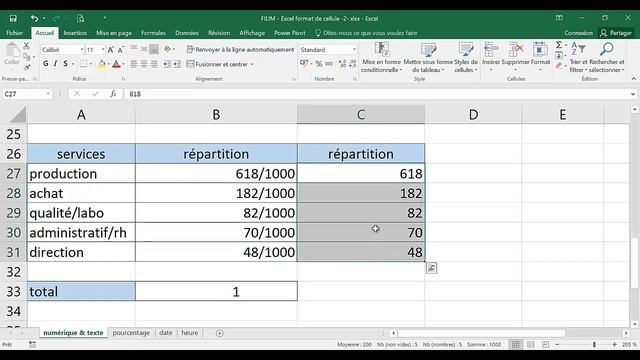Click the print preview icon in the quick access toolbar
This screenshot has height=360, width=640.
pos(80,18)
